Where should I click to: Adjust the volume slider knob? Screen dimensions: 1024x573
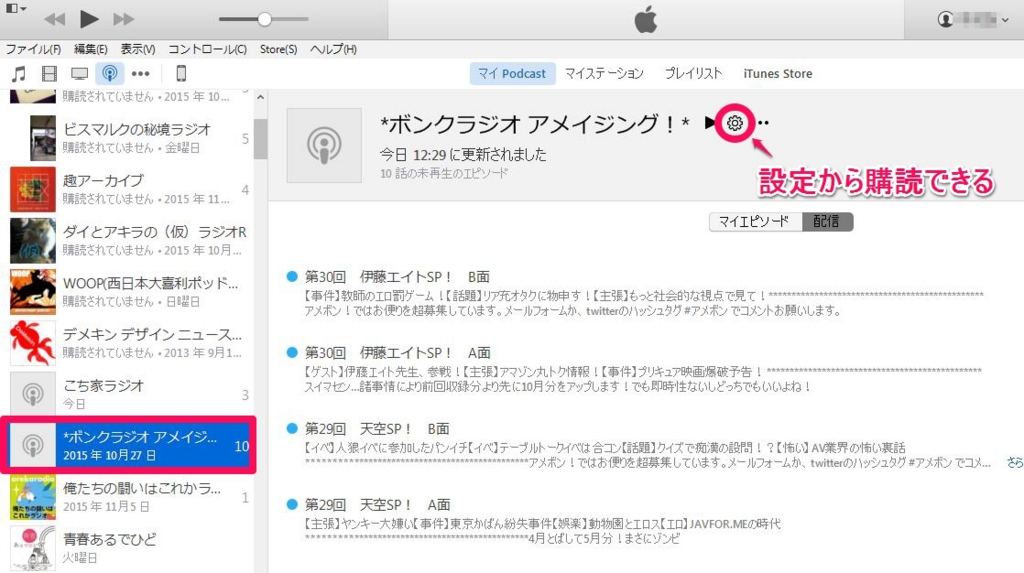[x=264, y=19]
